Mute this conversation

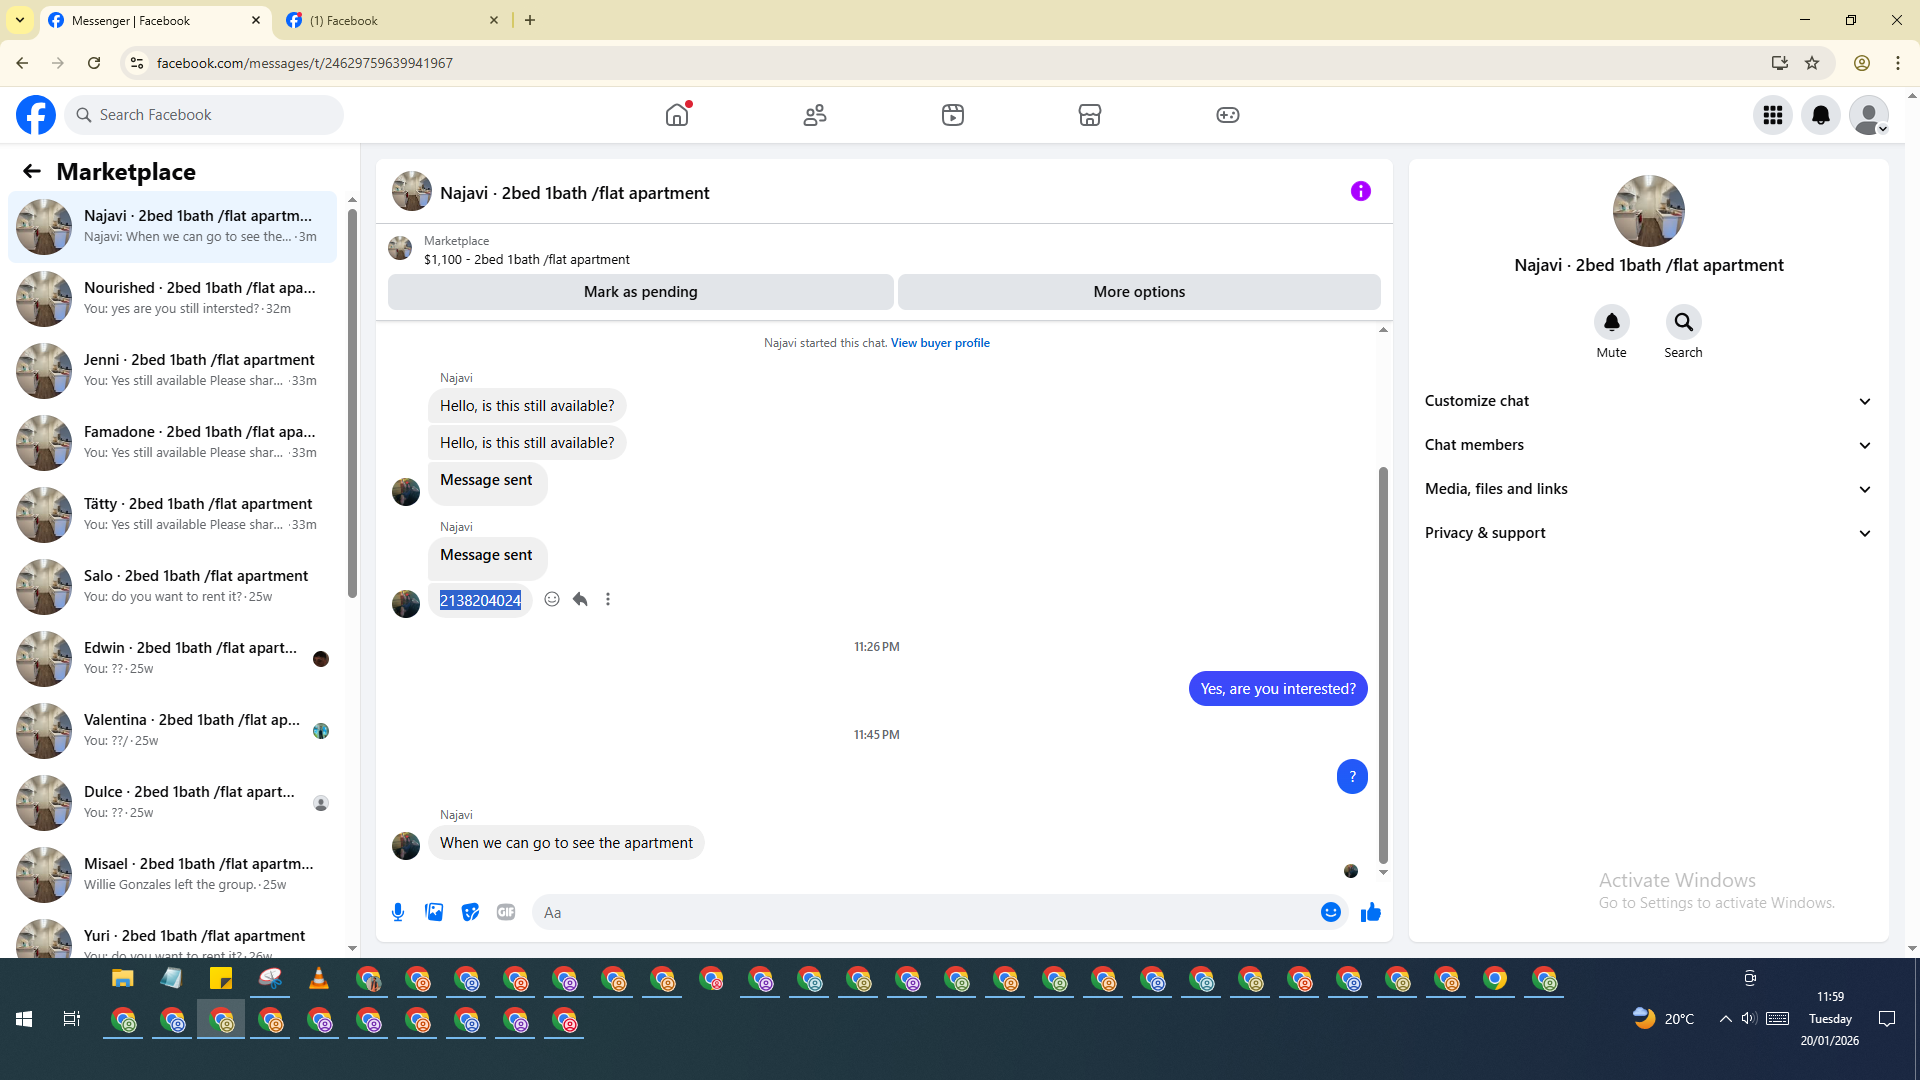coord(1612,322)
